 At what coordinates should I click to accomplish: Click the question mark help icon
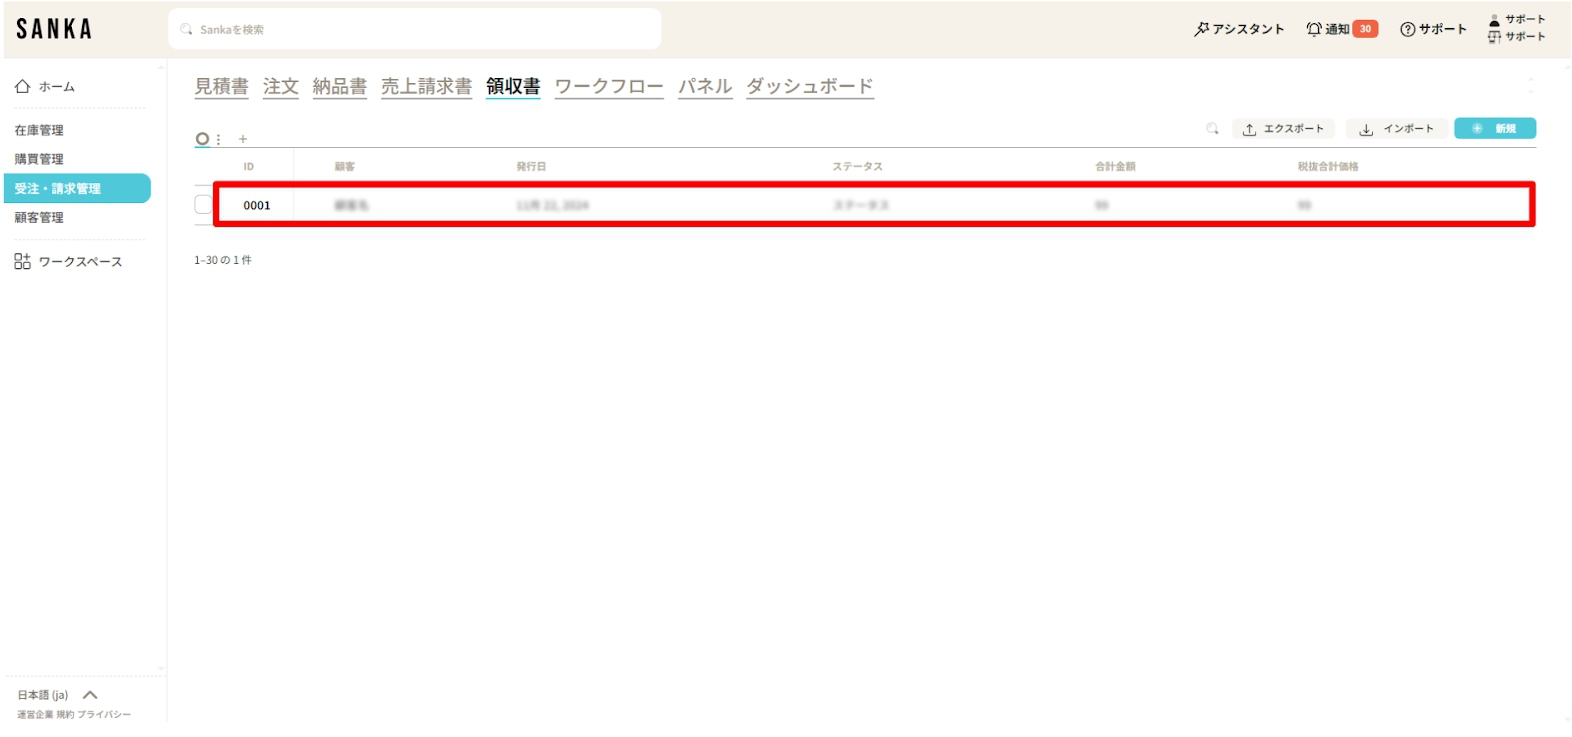(1408, 29)
